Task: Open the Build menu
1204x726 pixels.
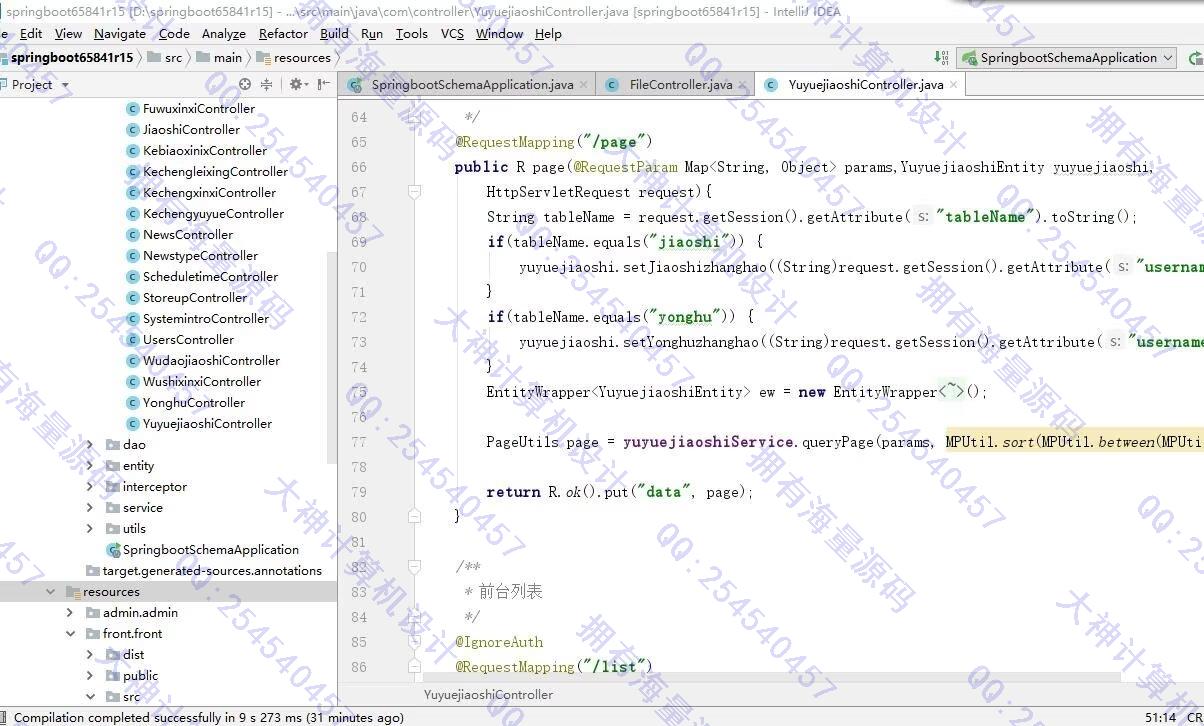Action: (335, 33)
